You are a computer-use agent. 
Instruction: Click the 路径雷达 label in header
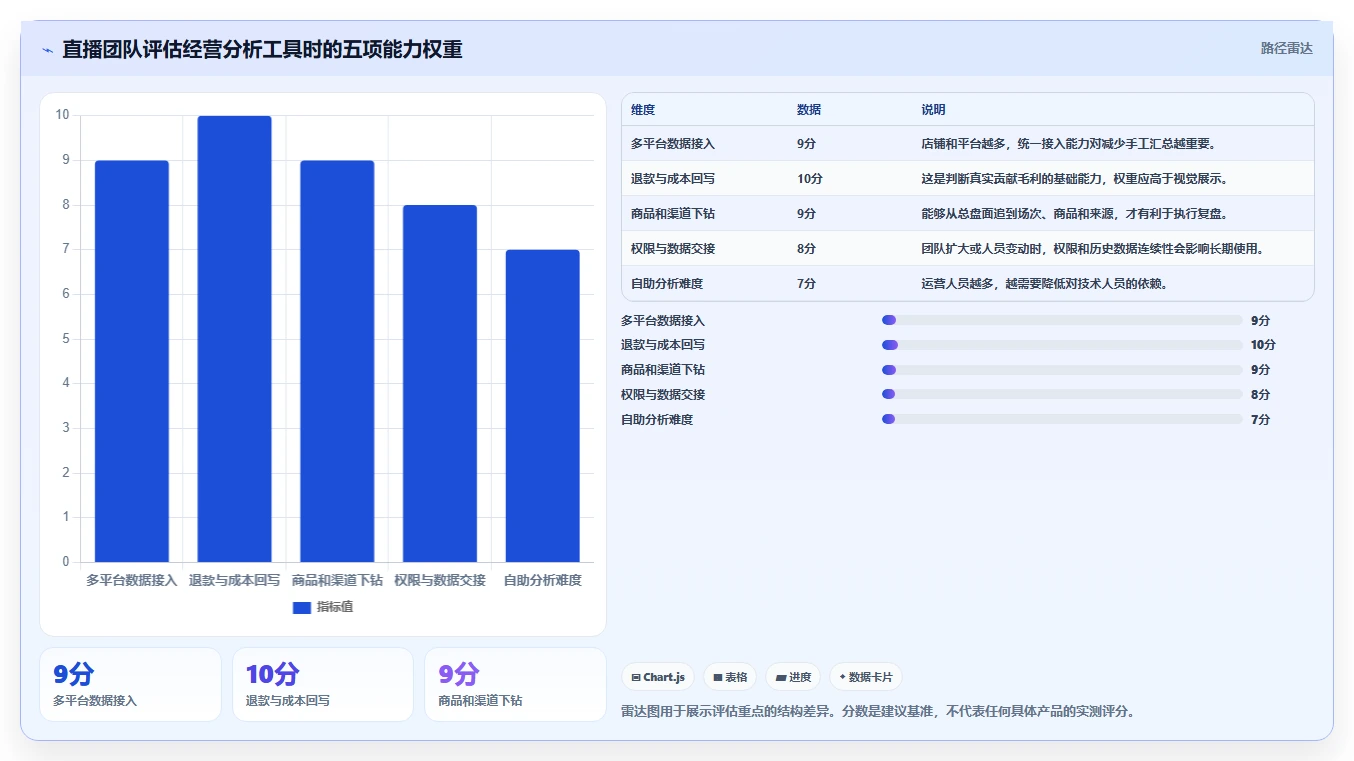[1286, 48]
